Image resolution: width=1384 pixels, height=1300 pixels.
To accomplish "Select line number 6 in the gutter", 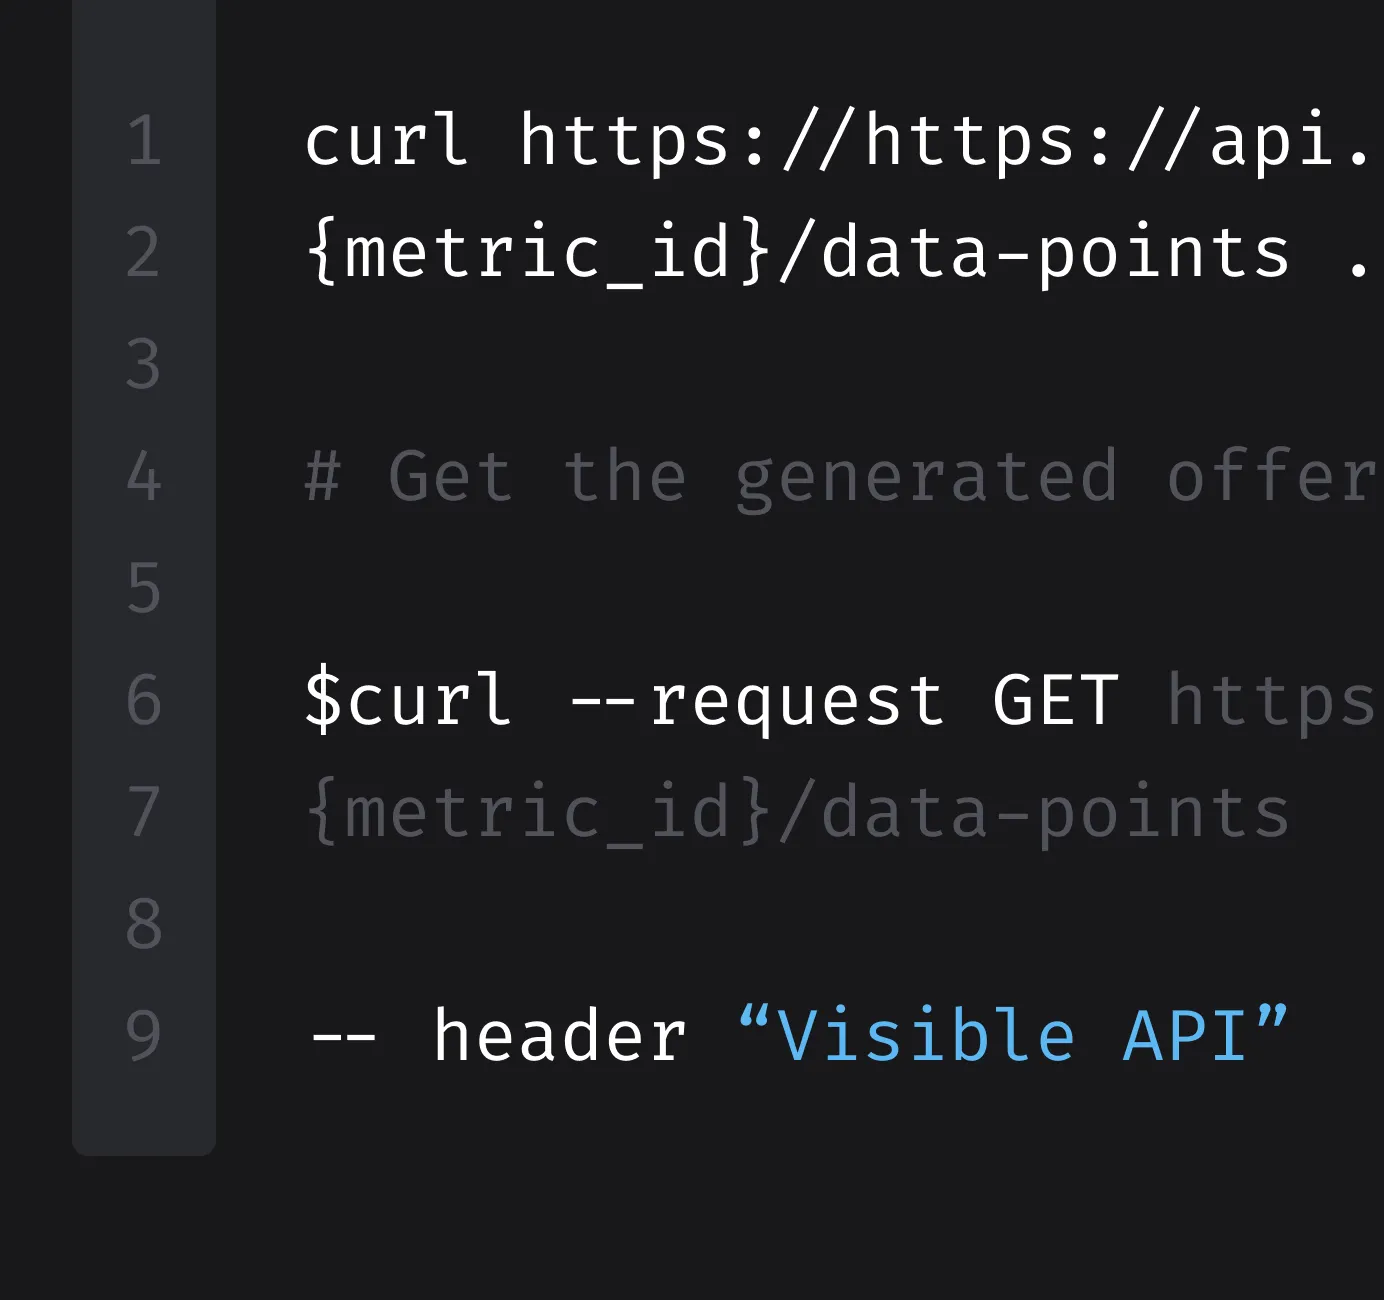I will pos(144,700).
